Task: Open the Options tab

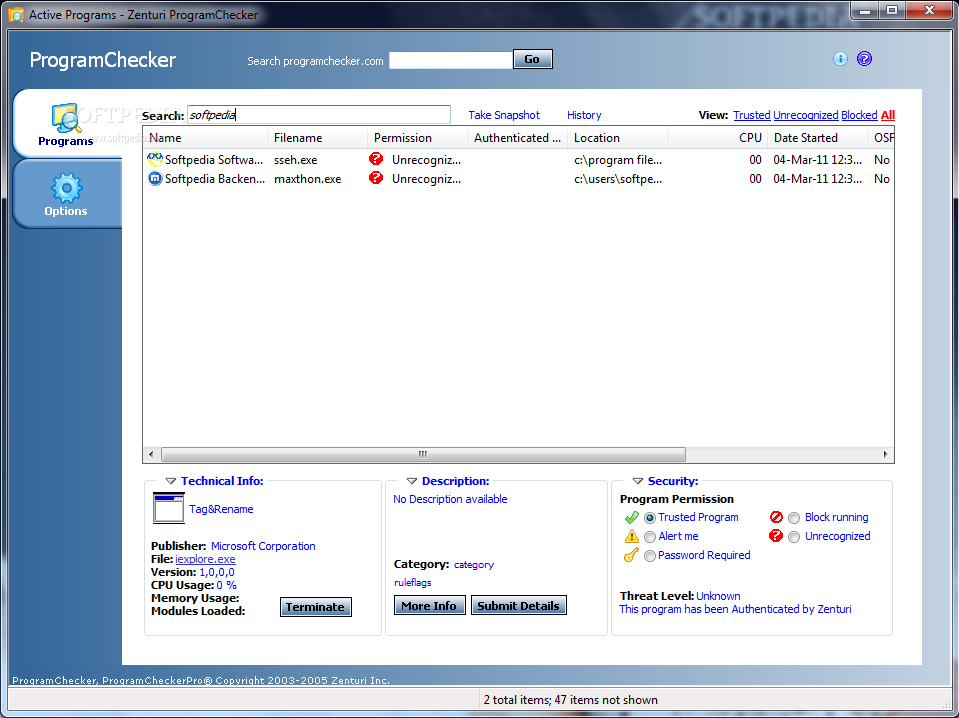Action: (x=66, y=194)
